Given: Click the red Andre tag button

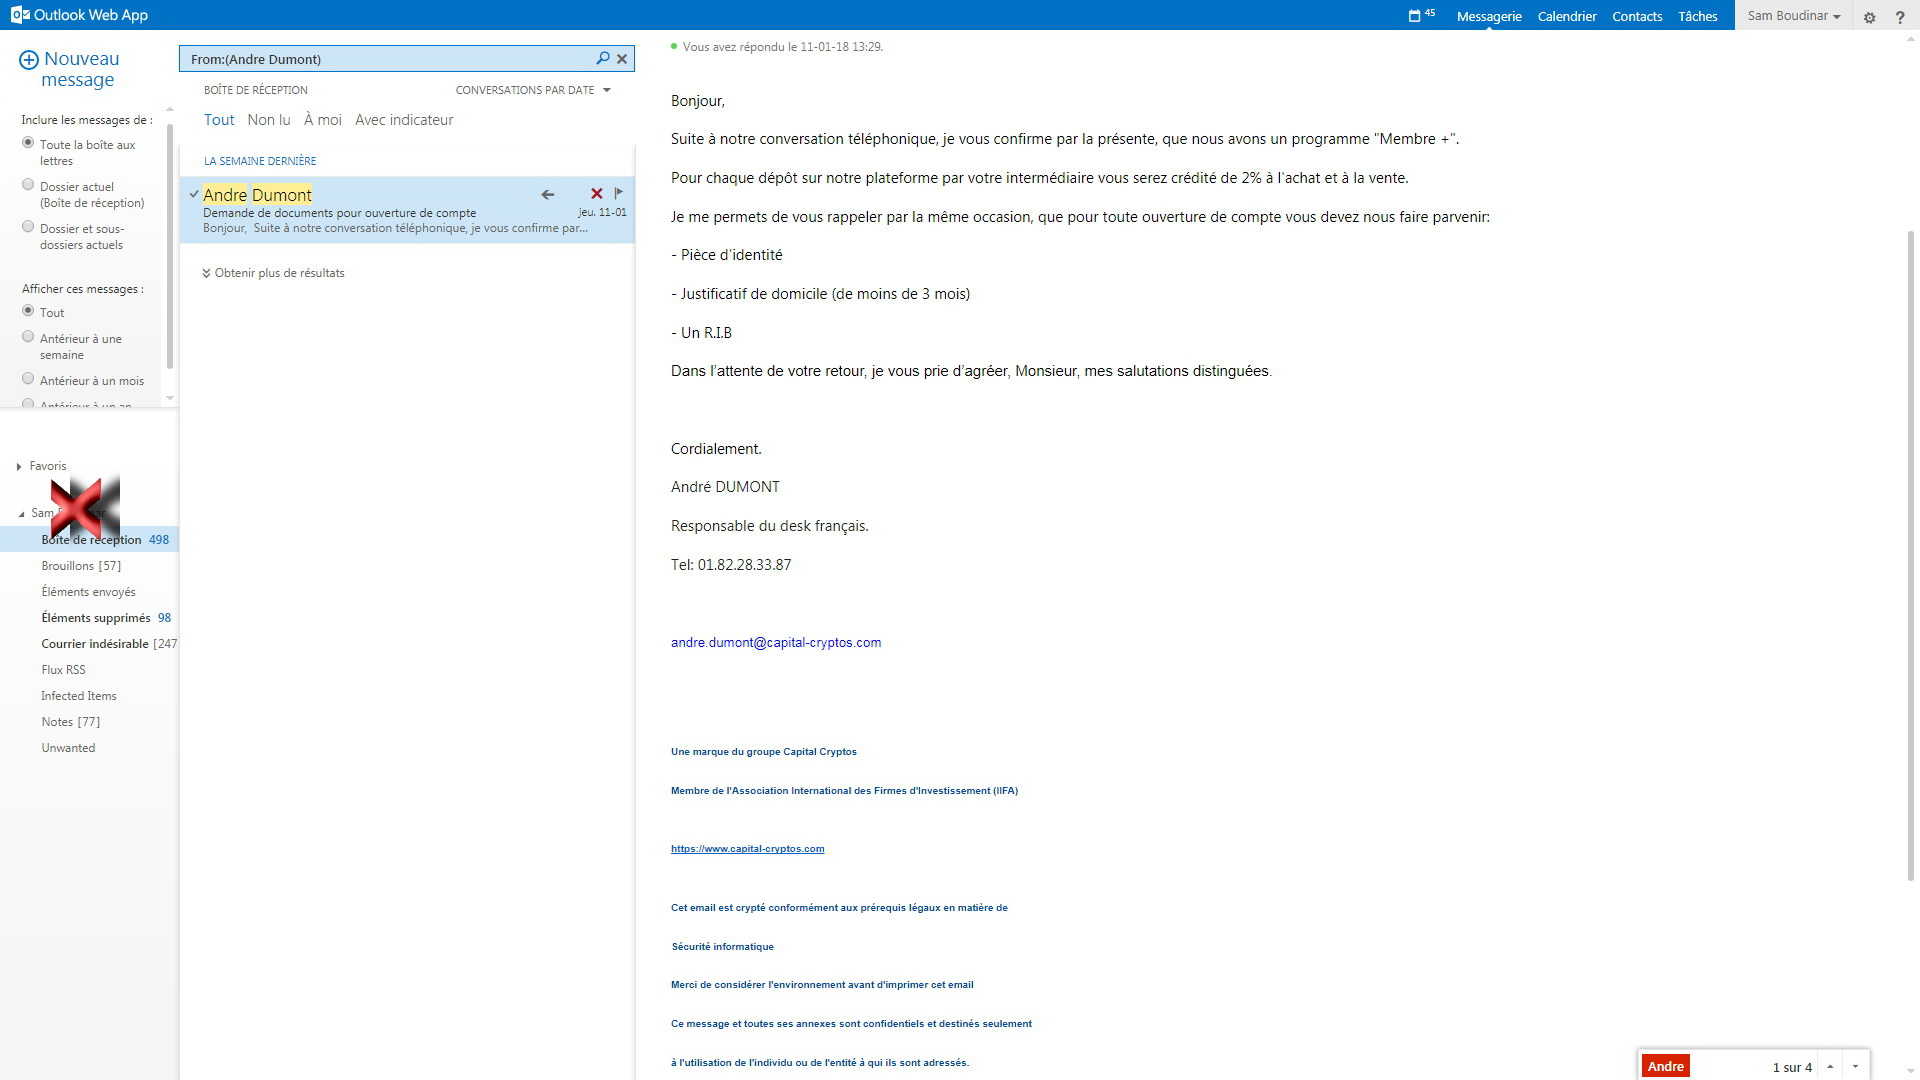Looking at the screenshot, I should tap(1665, 1066).
